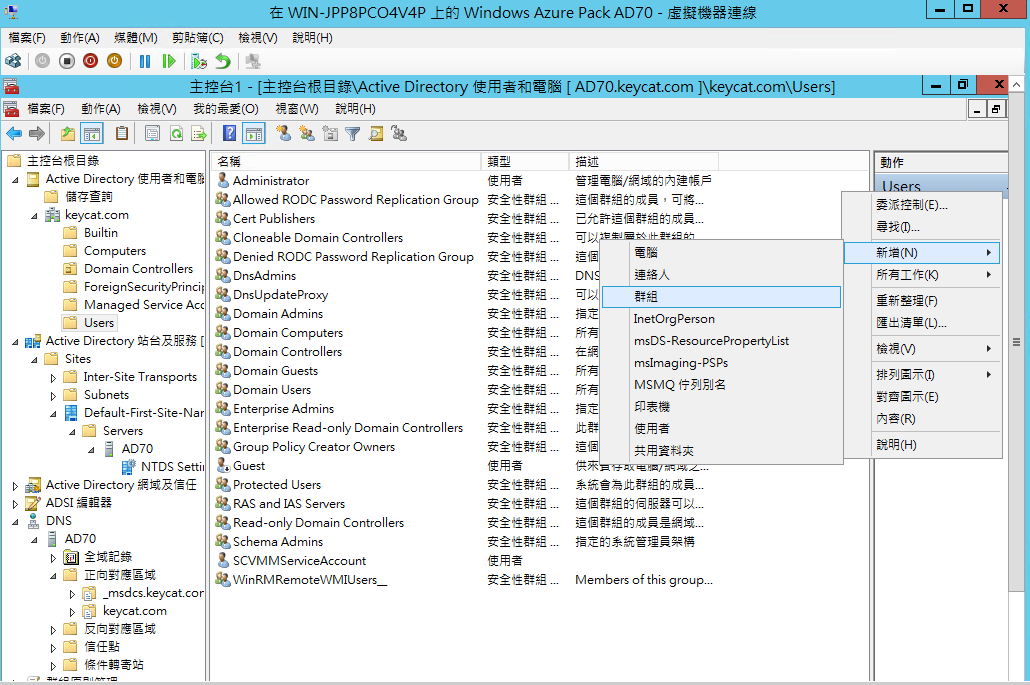Click the grey Forward arrow icon

pyautogui.click(x=37, y=134)
